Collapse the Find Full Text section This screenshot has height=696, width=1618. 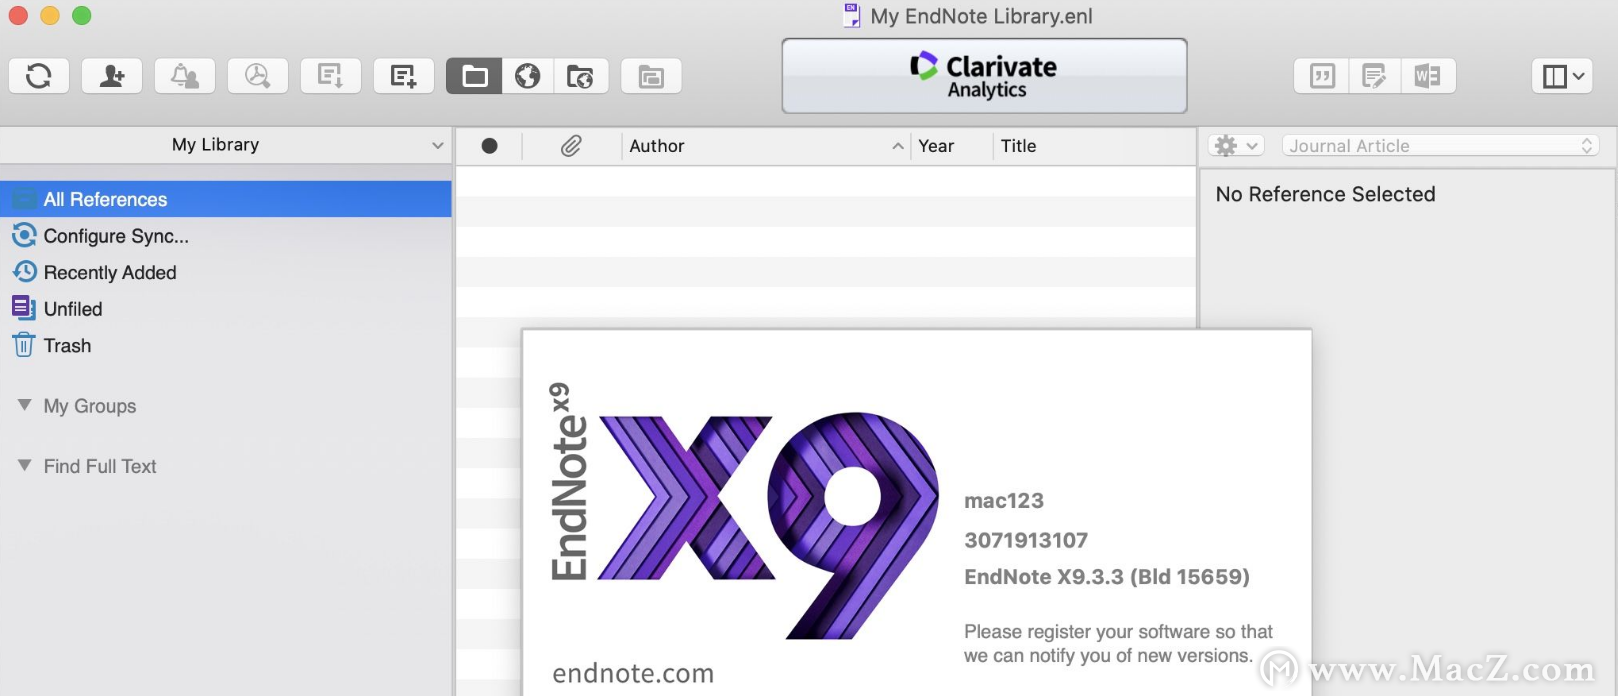tap(25, 465)
